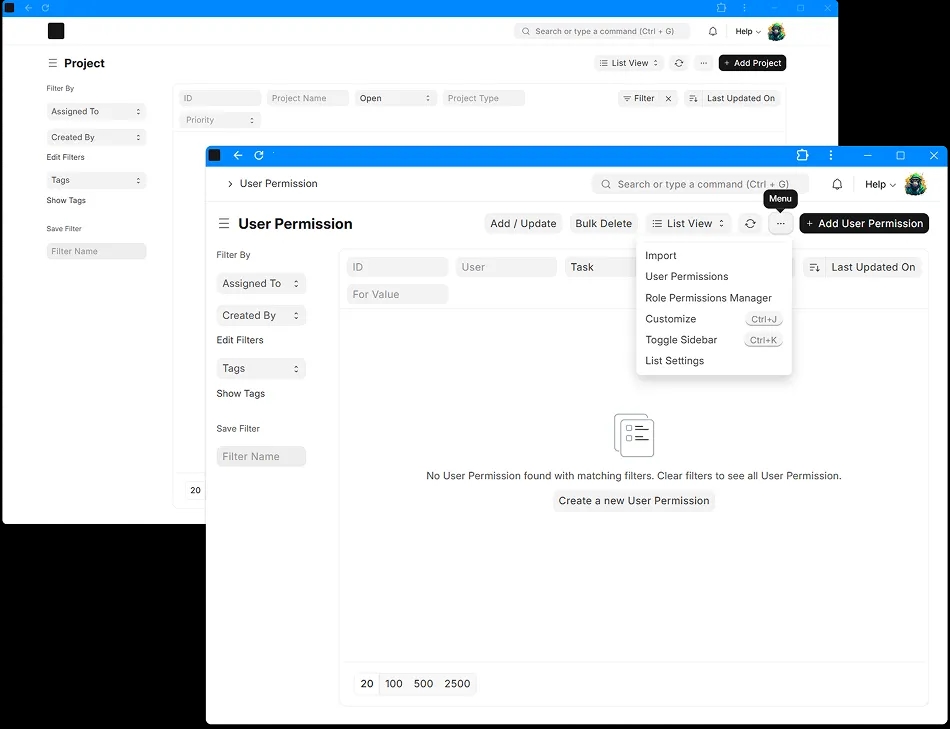Expand the Assigned To filter in User Permission sidebar
Image resolution: width=950 pixels, height=729 pixels.
(x=261, y=284)
